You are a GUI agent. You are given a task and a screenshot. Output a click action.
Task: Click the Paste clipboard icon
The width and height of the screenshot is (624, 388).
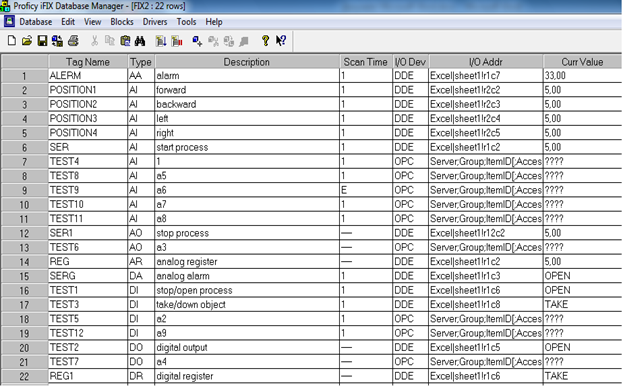[x=125, y=41]
